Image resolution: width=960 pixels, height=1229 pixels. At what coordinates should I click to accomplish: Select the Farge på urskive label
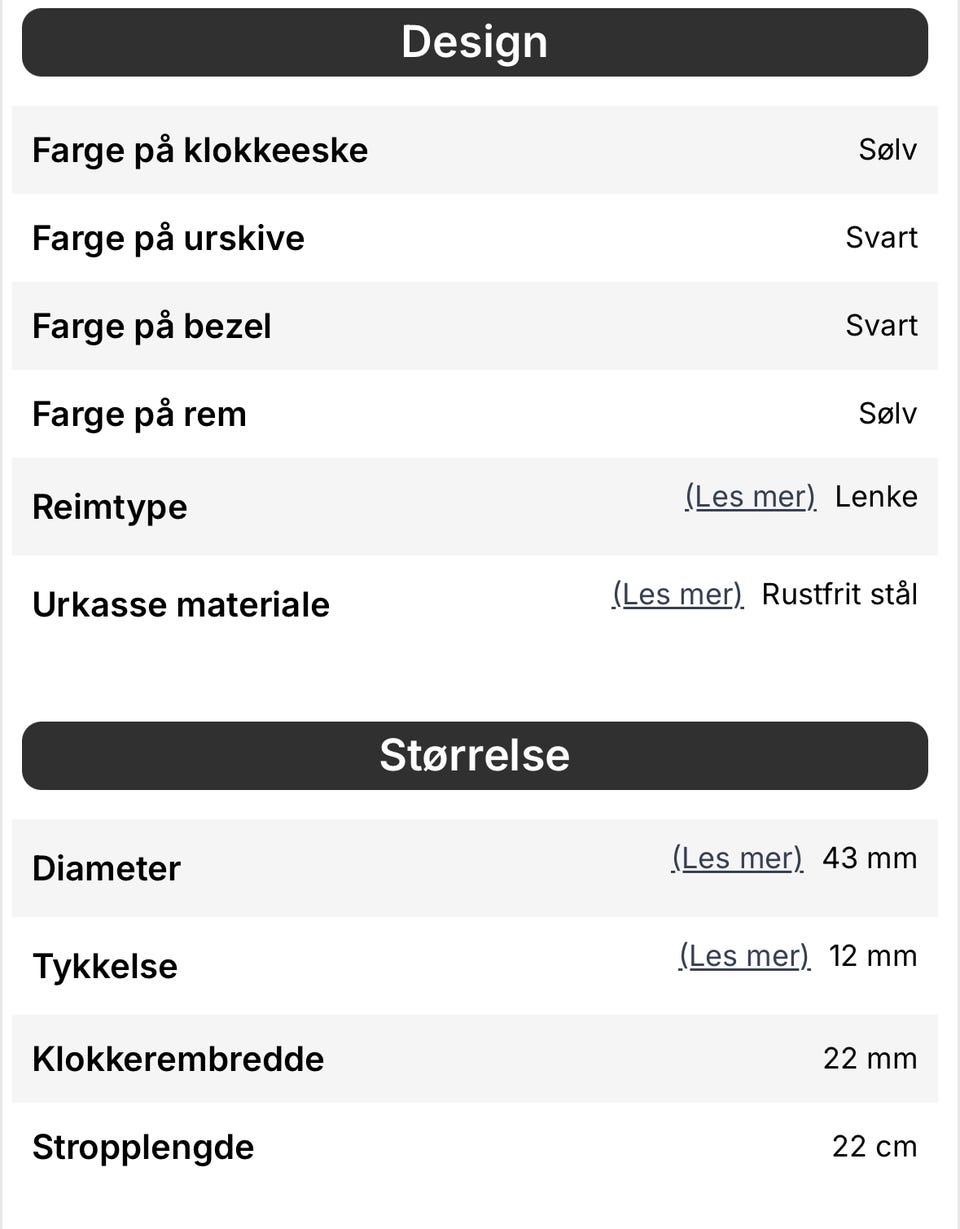coord(168,238)
